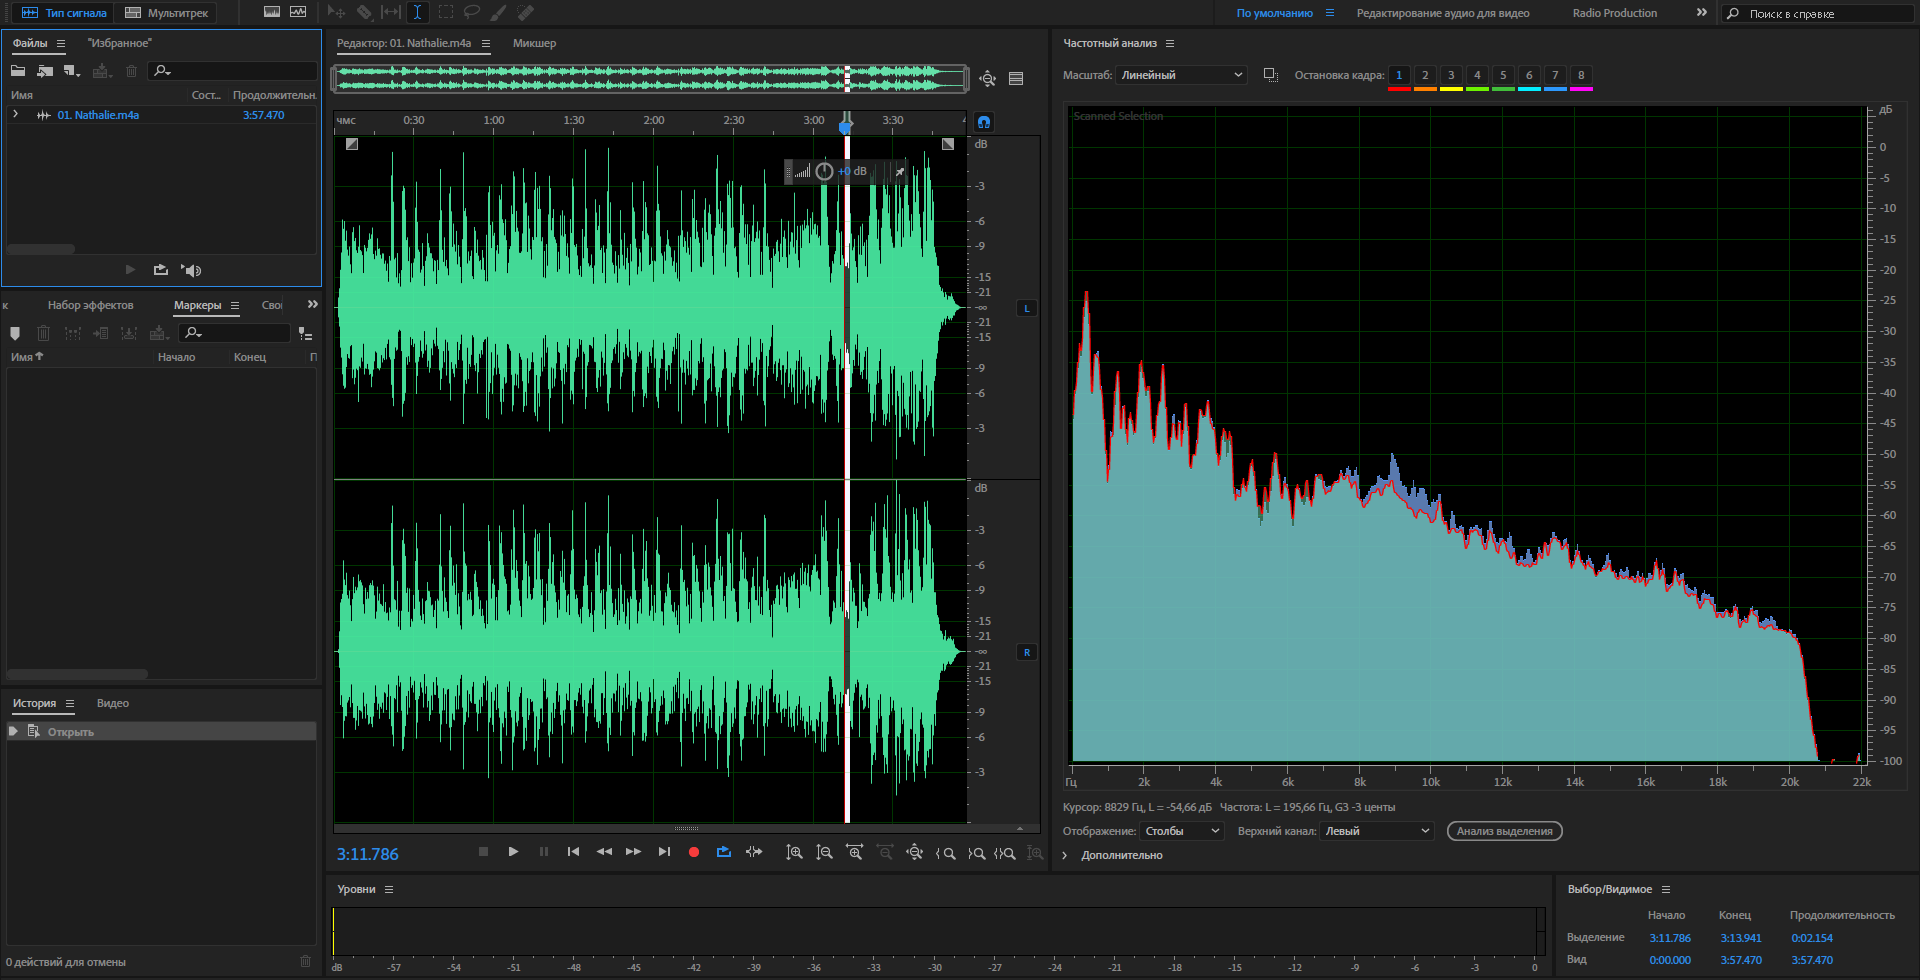Open the Верхний канал Левый dropdown
The width and height of the screenshot is (1920, 980).
(x=1376, y=831)
